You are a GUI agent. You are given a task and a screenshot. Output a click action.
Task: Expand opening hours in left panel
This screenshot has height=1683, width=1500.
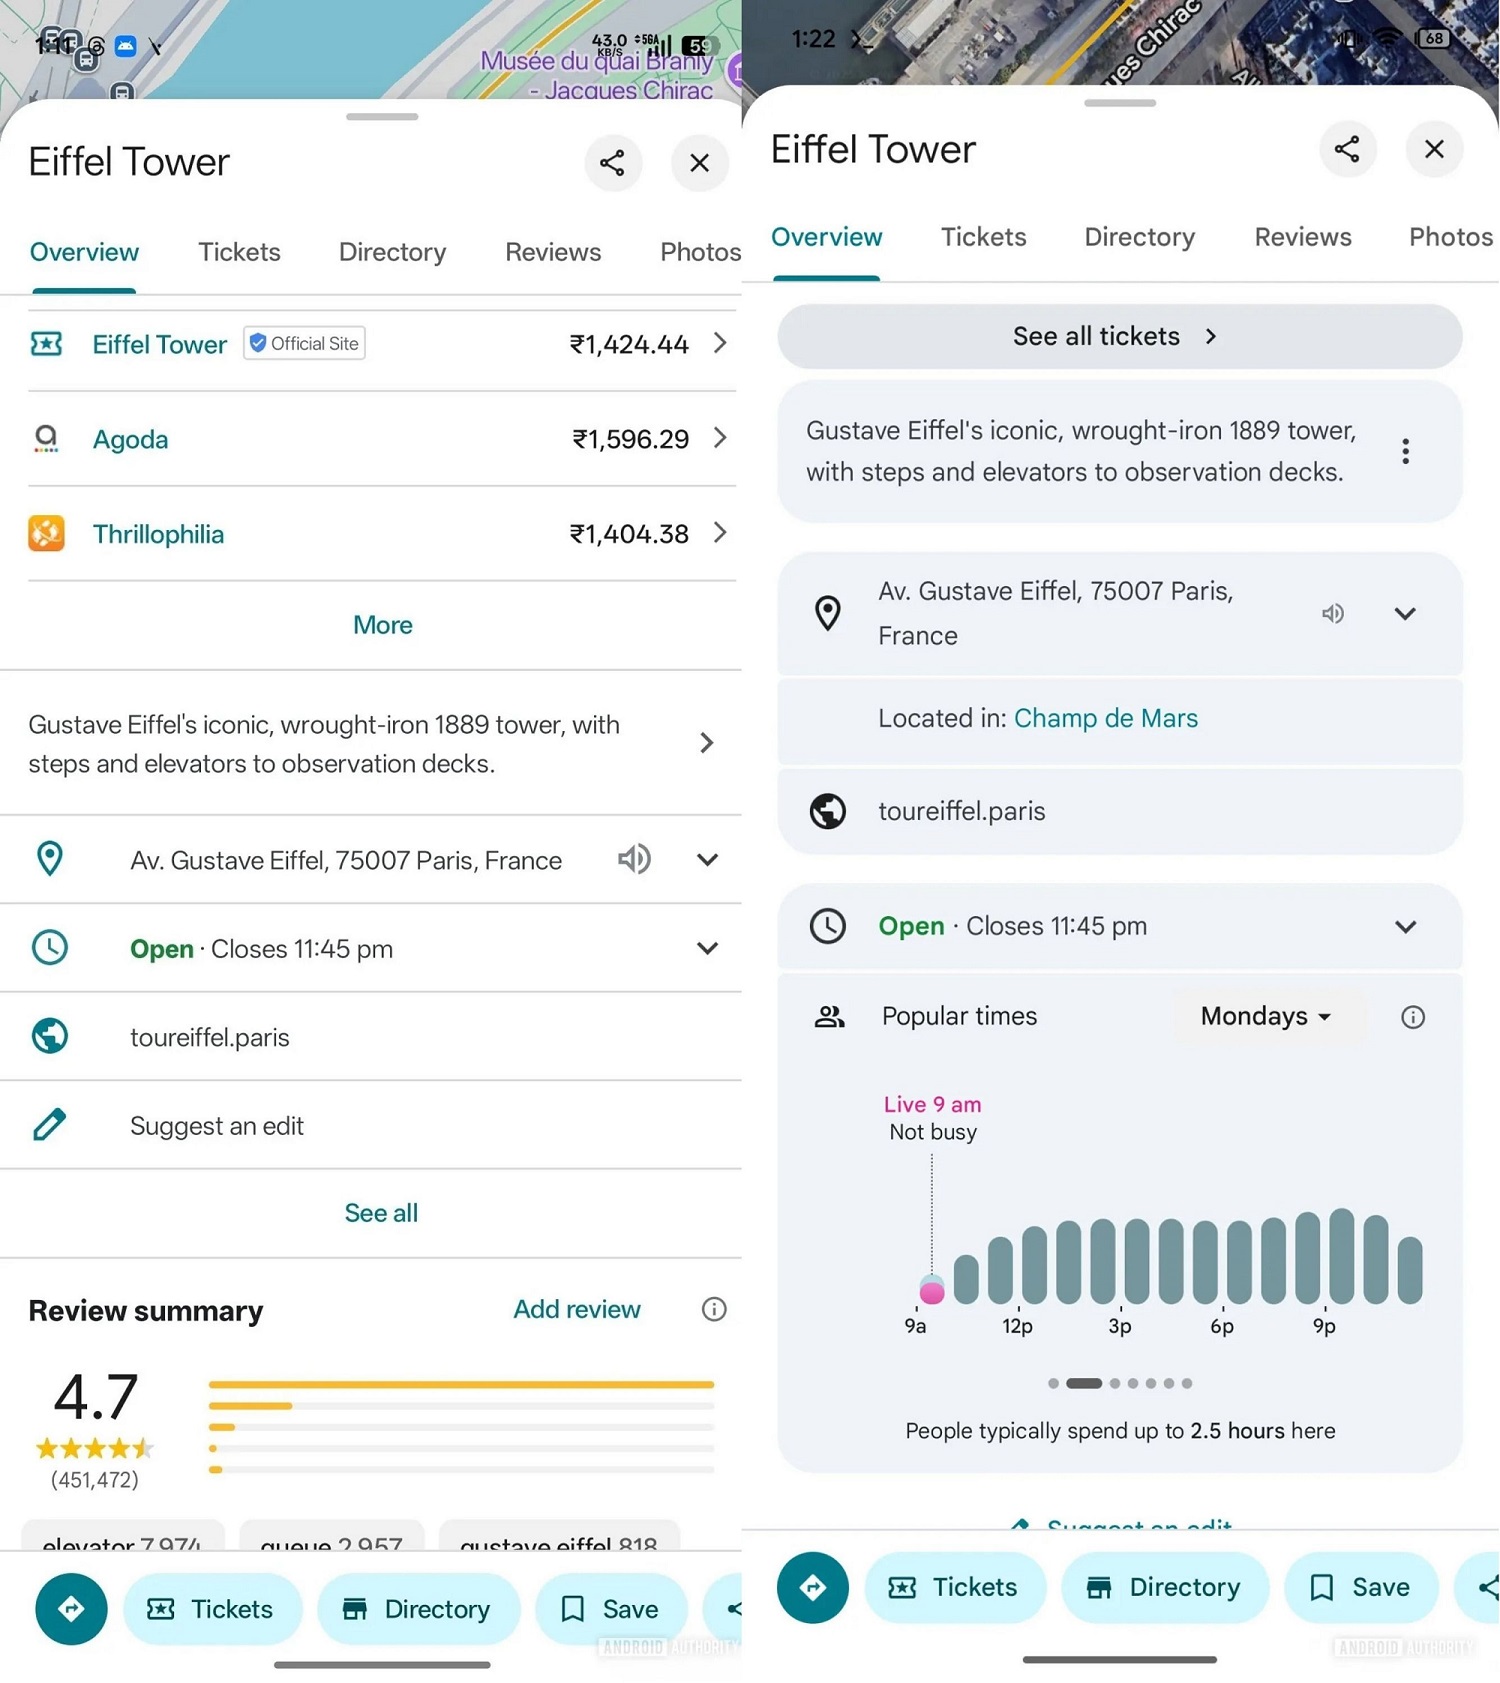pos(707,948)
